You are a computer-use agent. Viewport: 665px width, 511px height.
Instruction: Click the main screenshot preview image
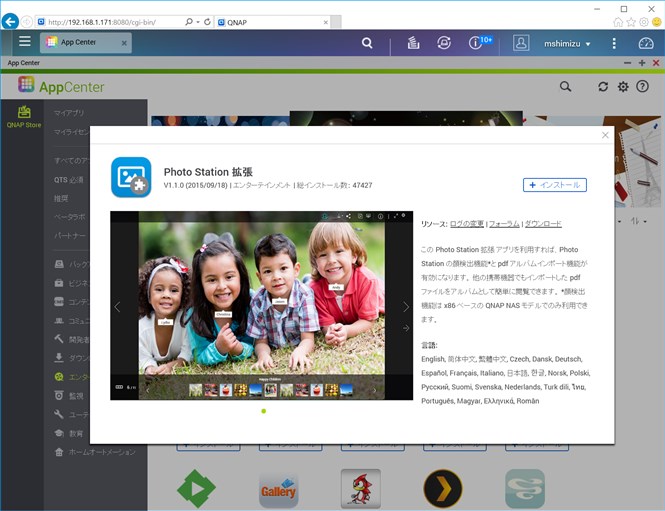pyautogui.click(x=262, y=305)
